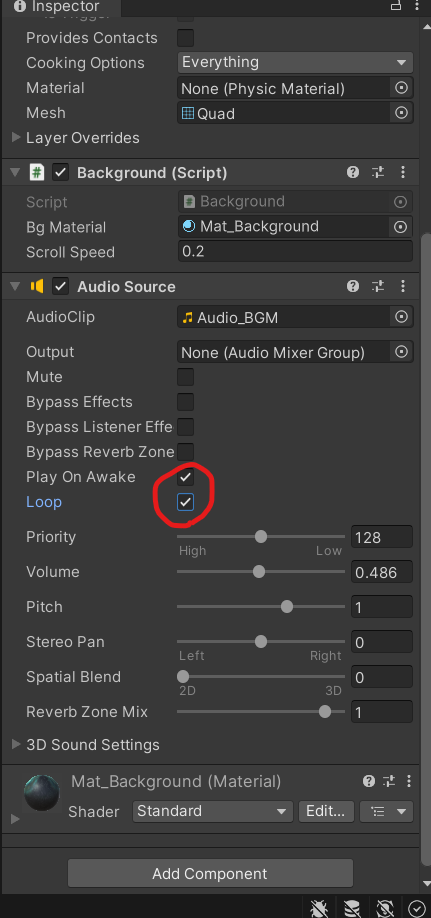
Task: Click the Priority value field 128
Action: point(382,537)
